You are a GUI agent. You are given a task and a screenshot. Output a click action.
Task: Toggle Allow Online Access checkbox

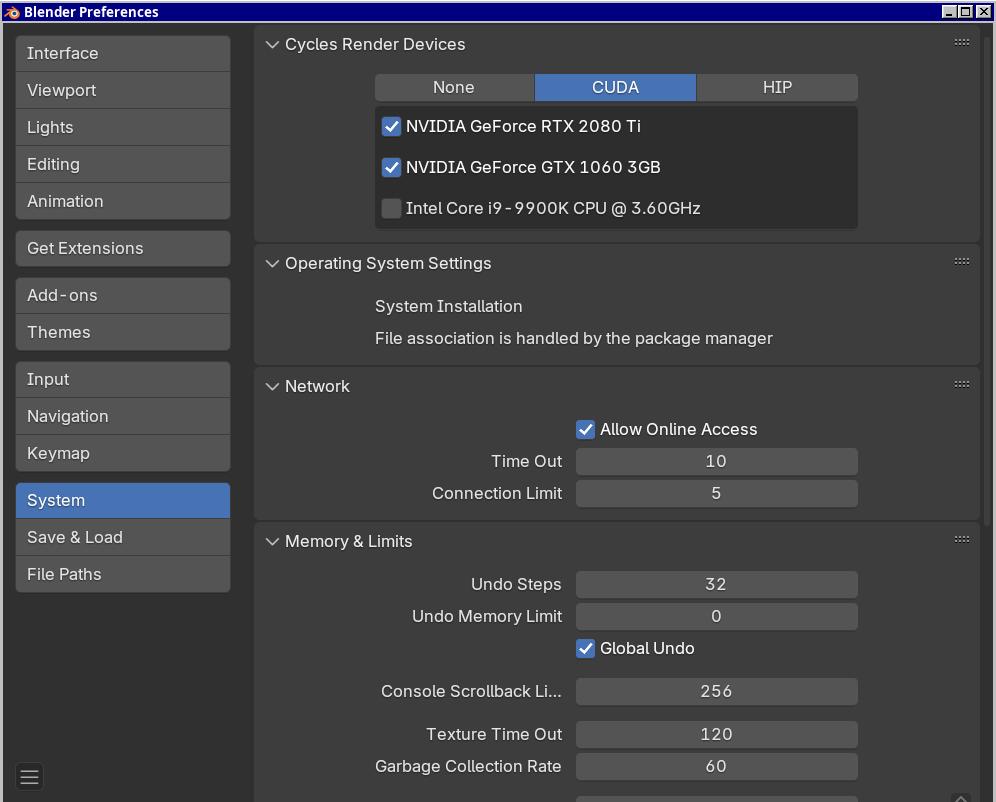[586, 430]
